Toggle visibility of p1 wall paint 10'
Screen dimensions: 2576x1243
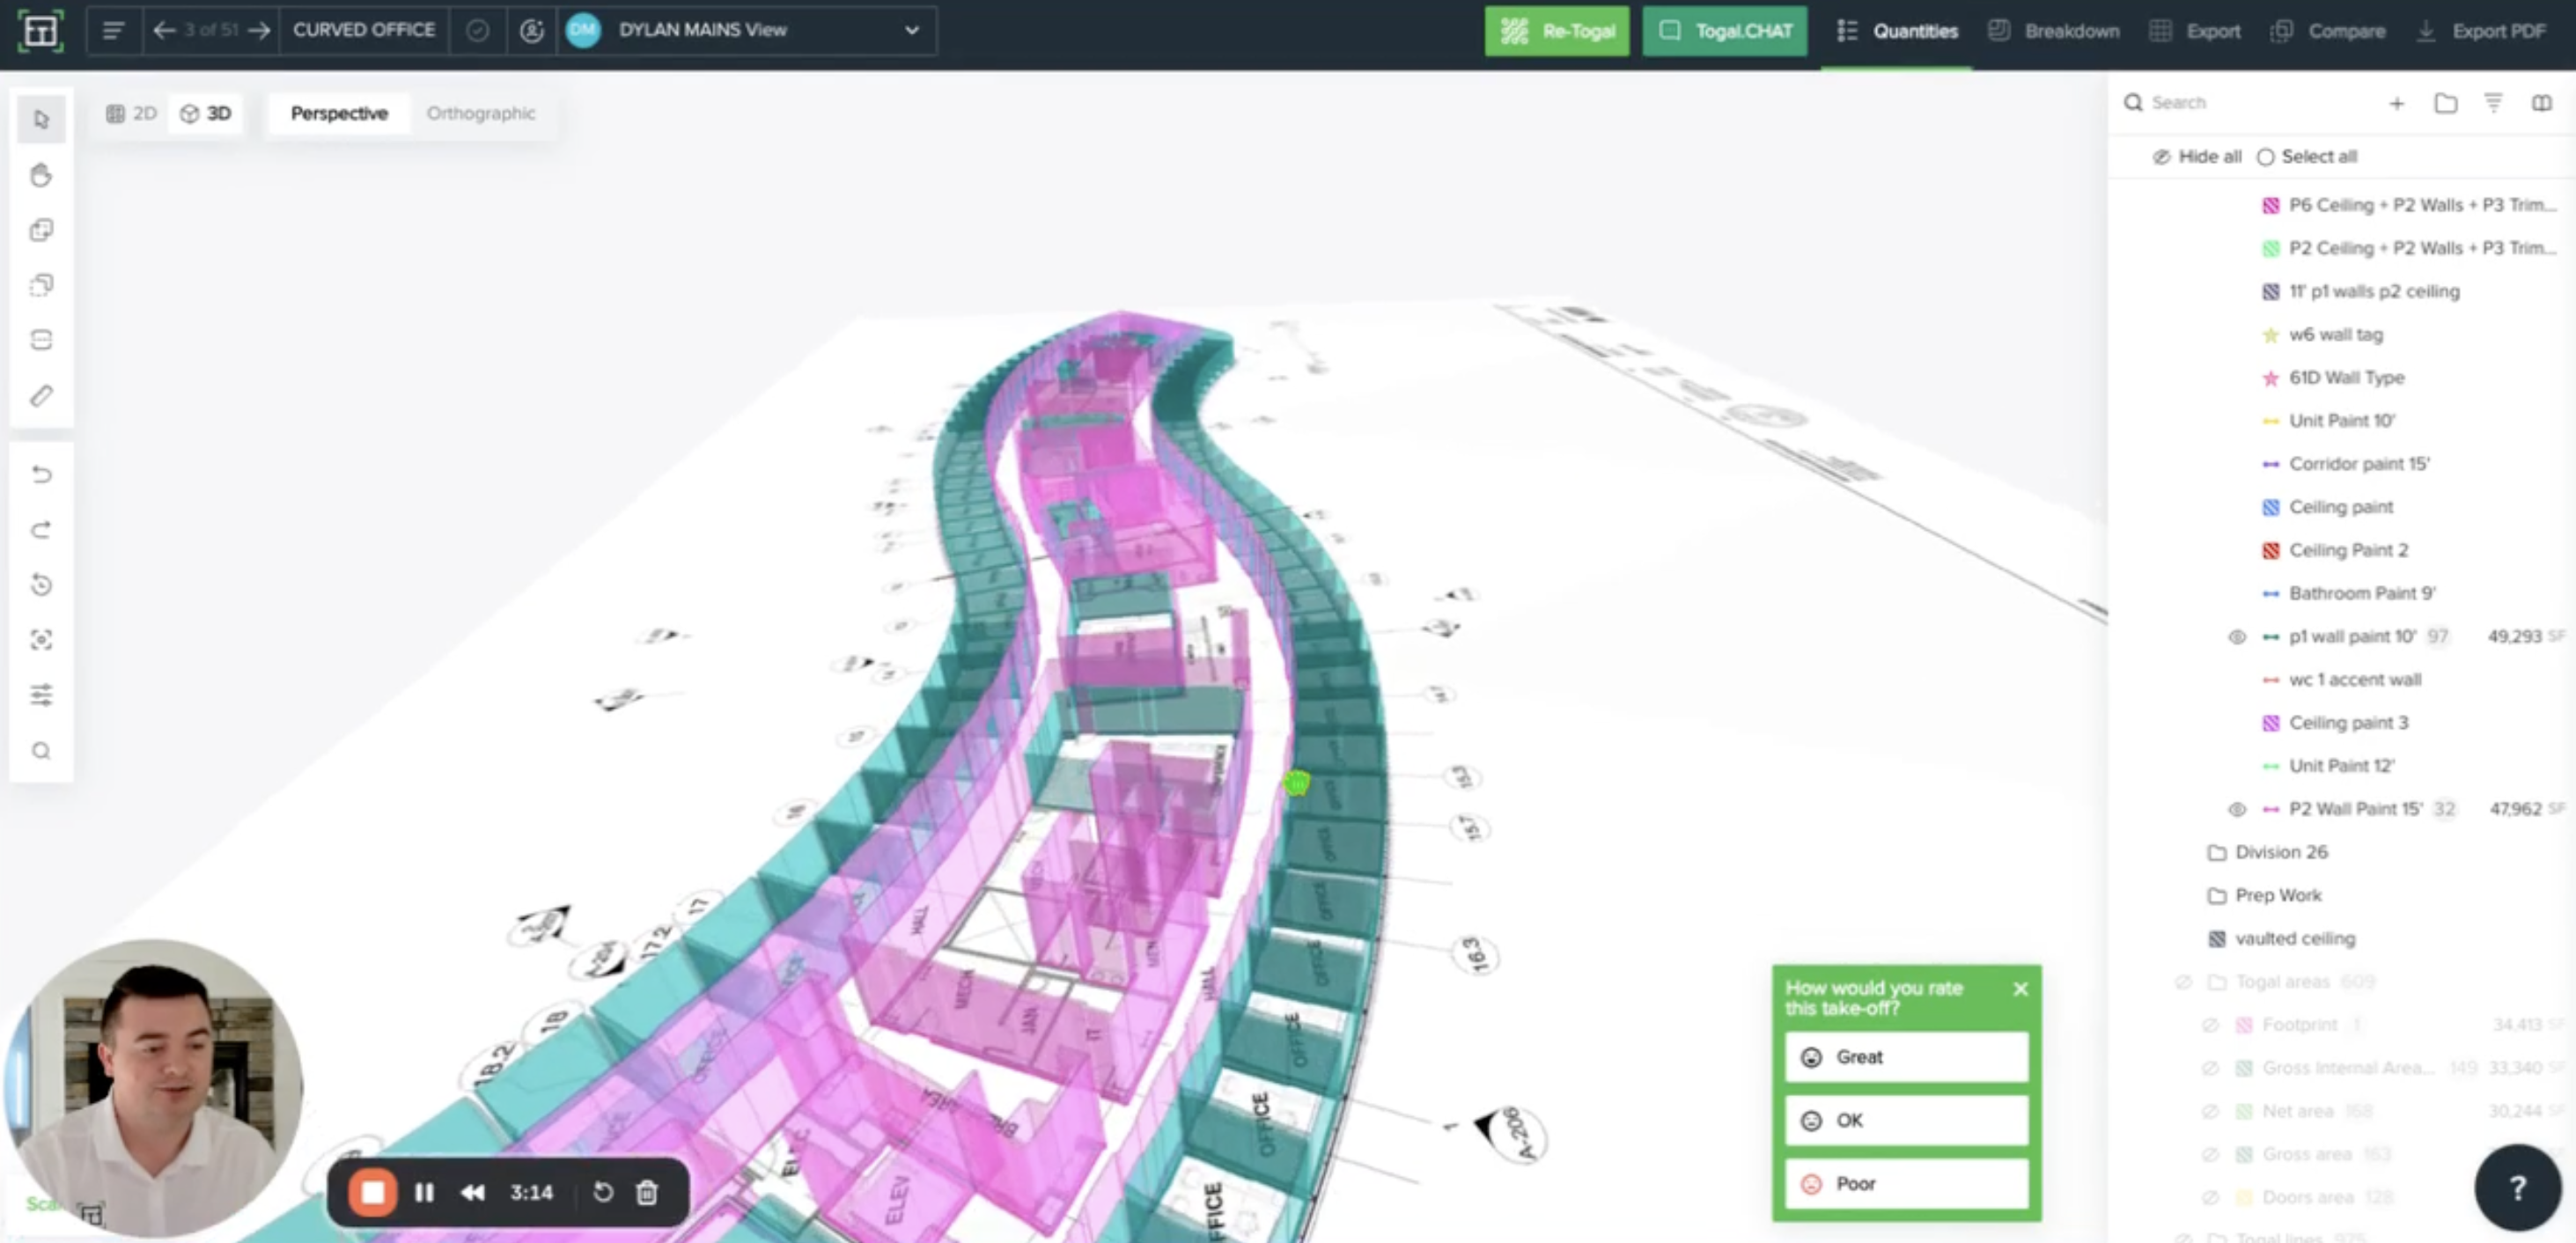tap(2237, 637)
